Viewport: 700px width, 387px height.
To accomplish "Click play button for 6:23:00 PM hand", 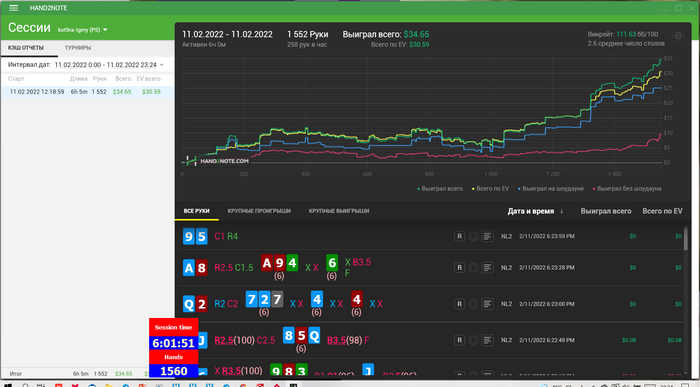I will (473, 304).
